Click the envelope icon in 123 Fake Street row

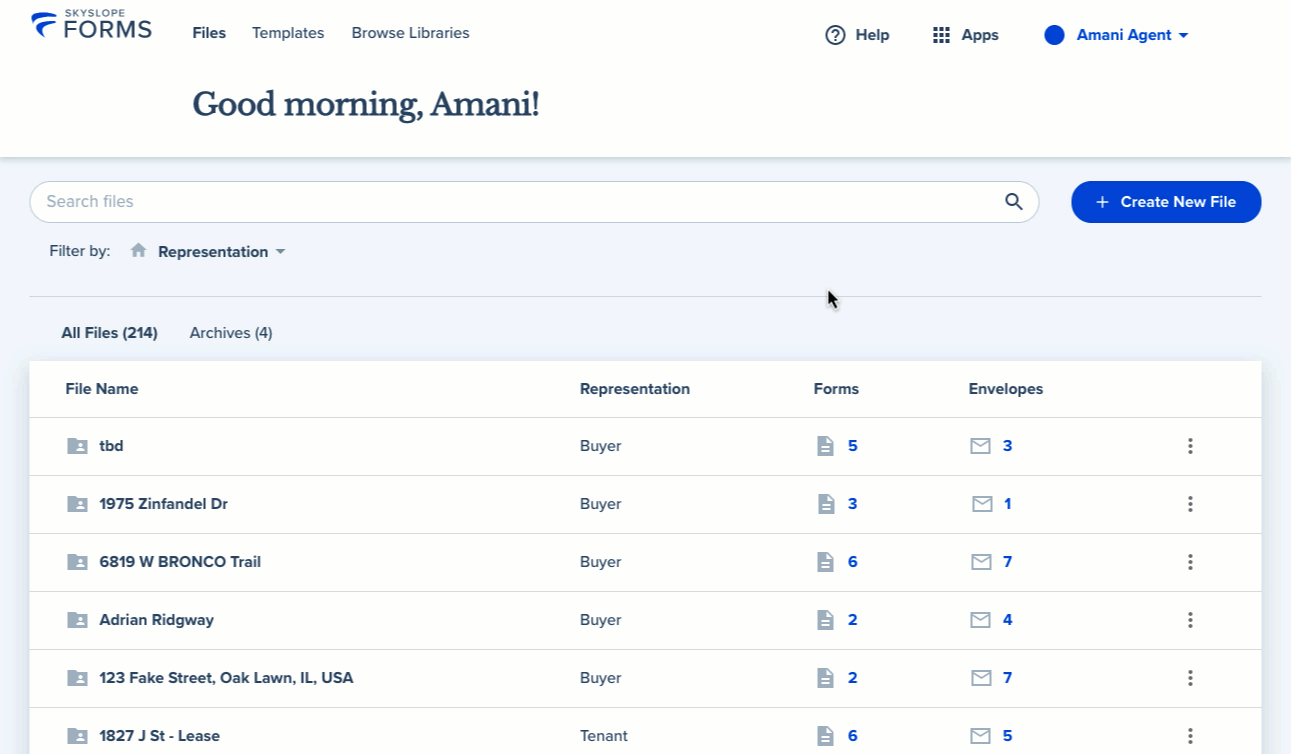pos(981,678)
